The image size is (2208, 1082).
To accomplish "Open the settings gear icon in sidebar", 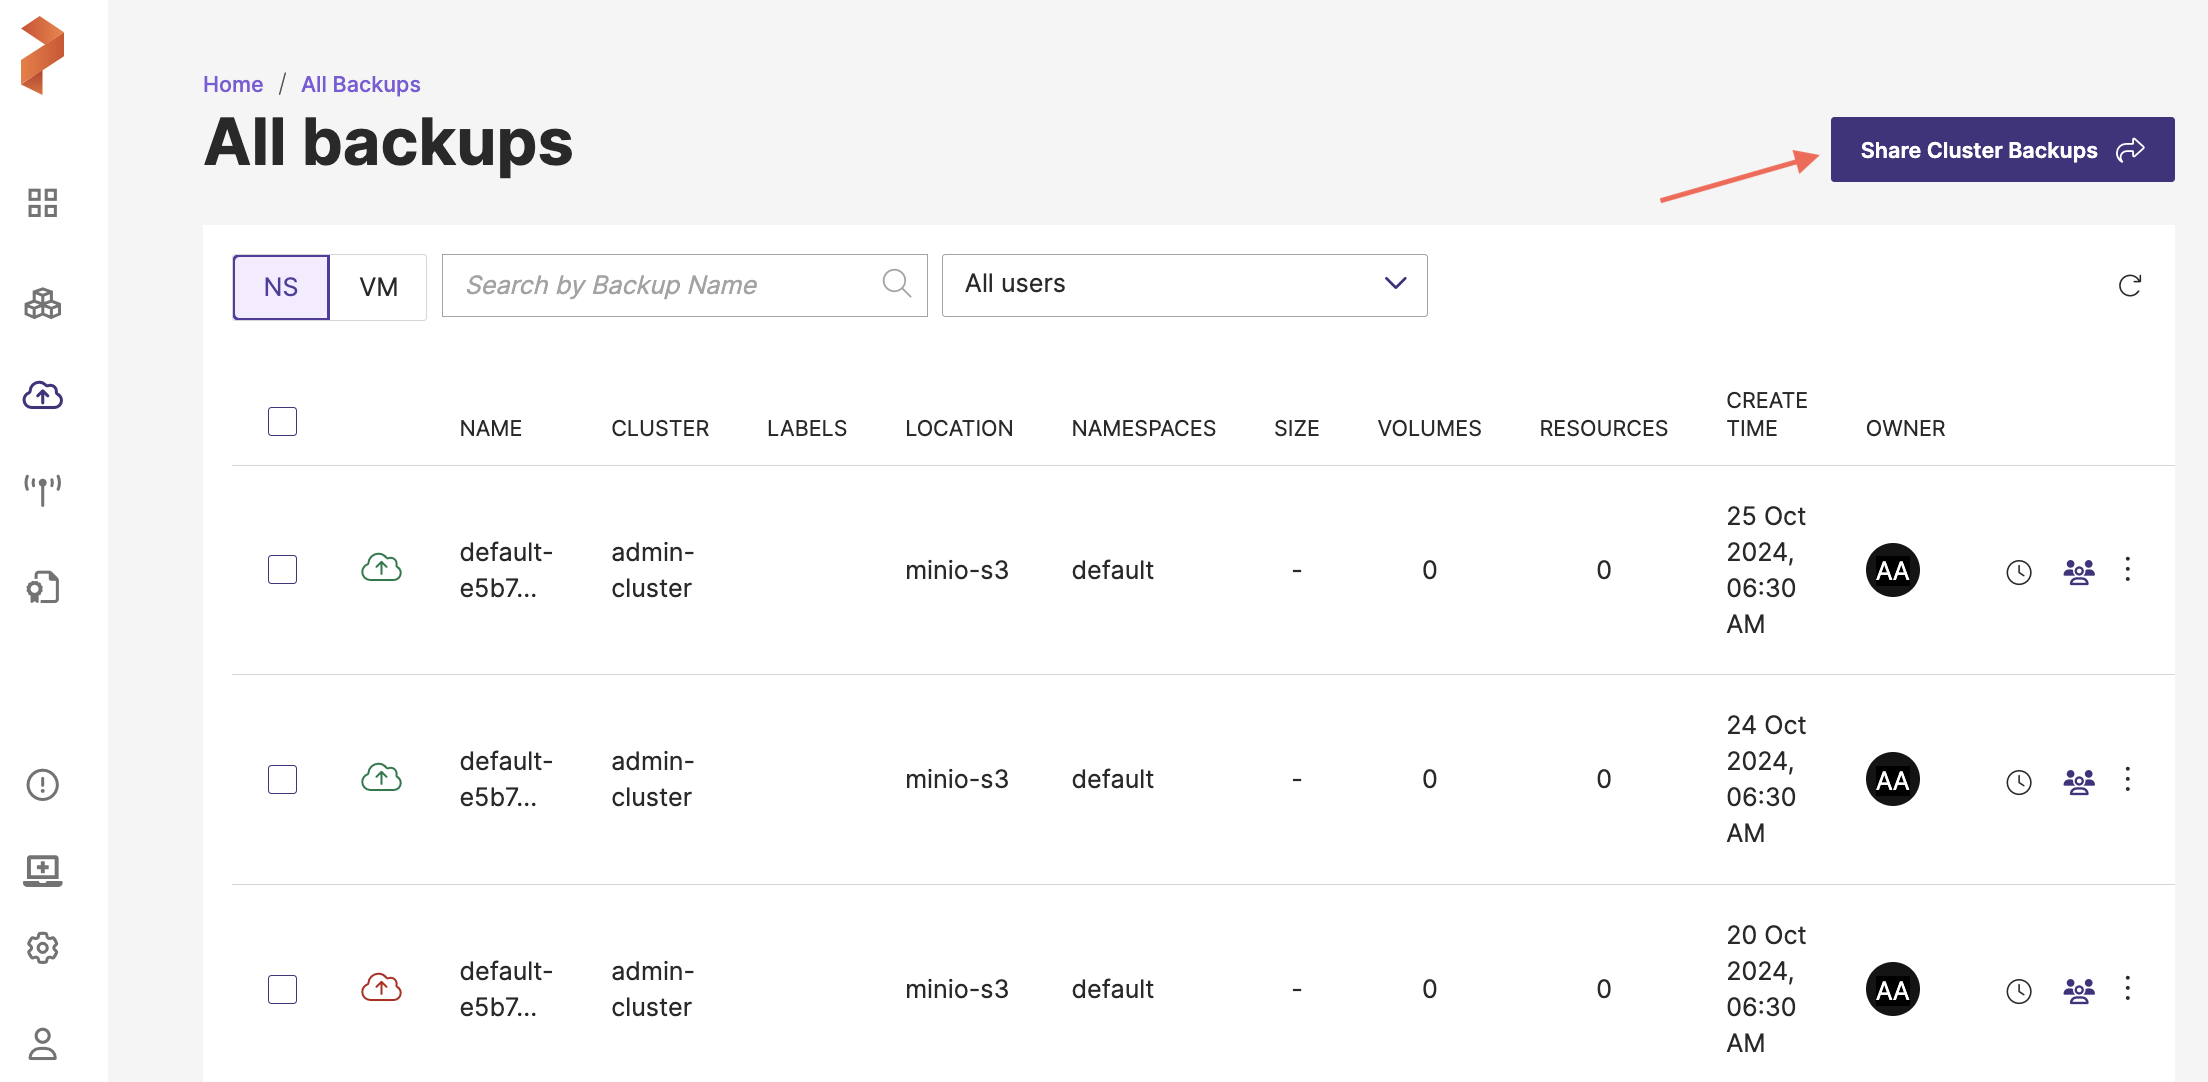I will click(42, 947).
